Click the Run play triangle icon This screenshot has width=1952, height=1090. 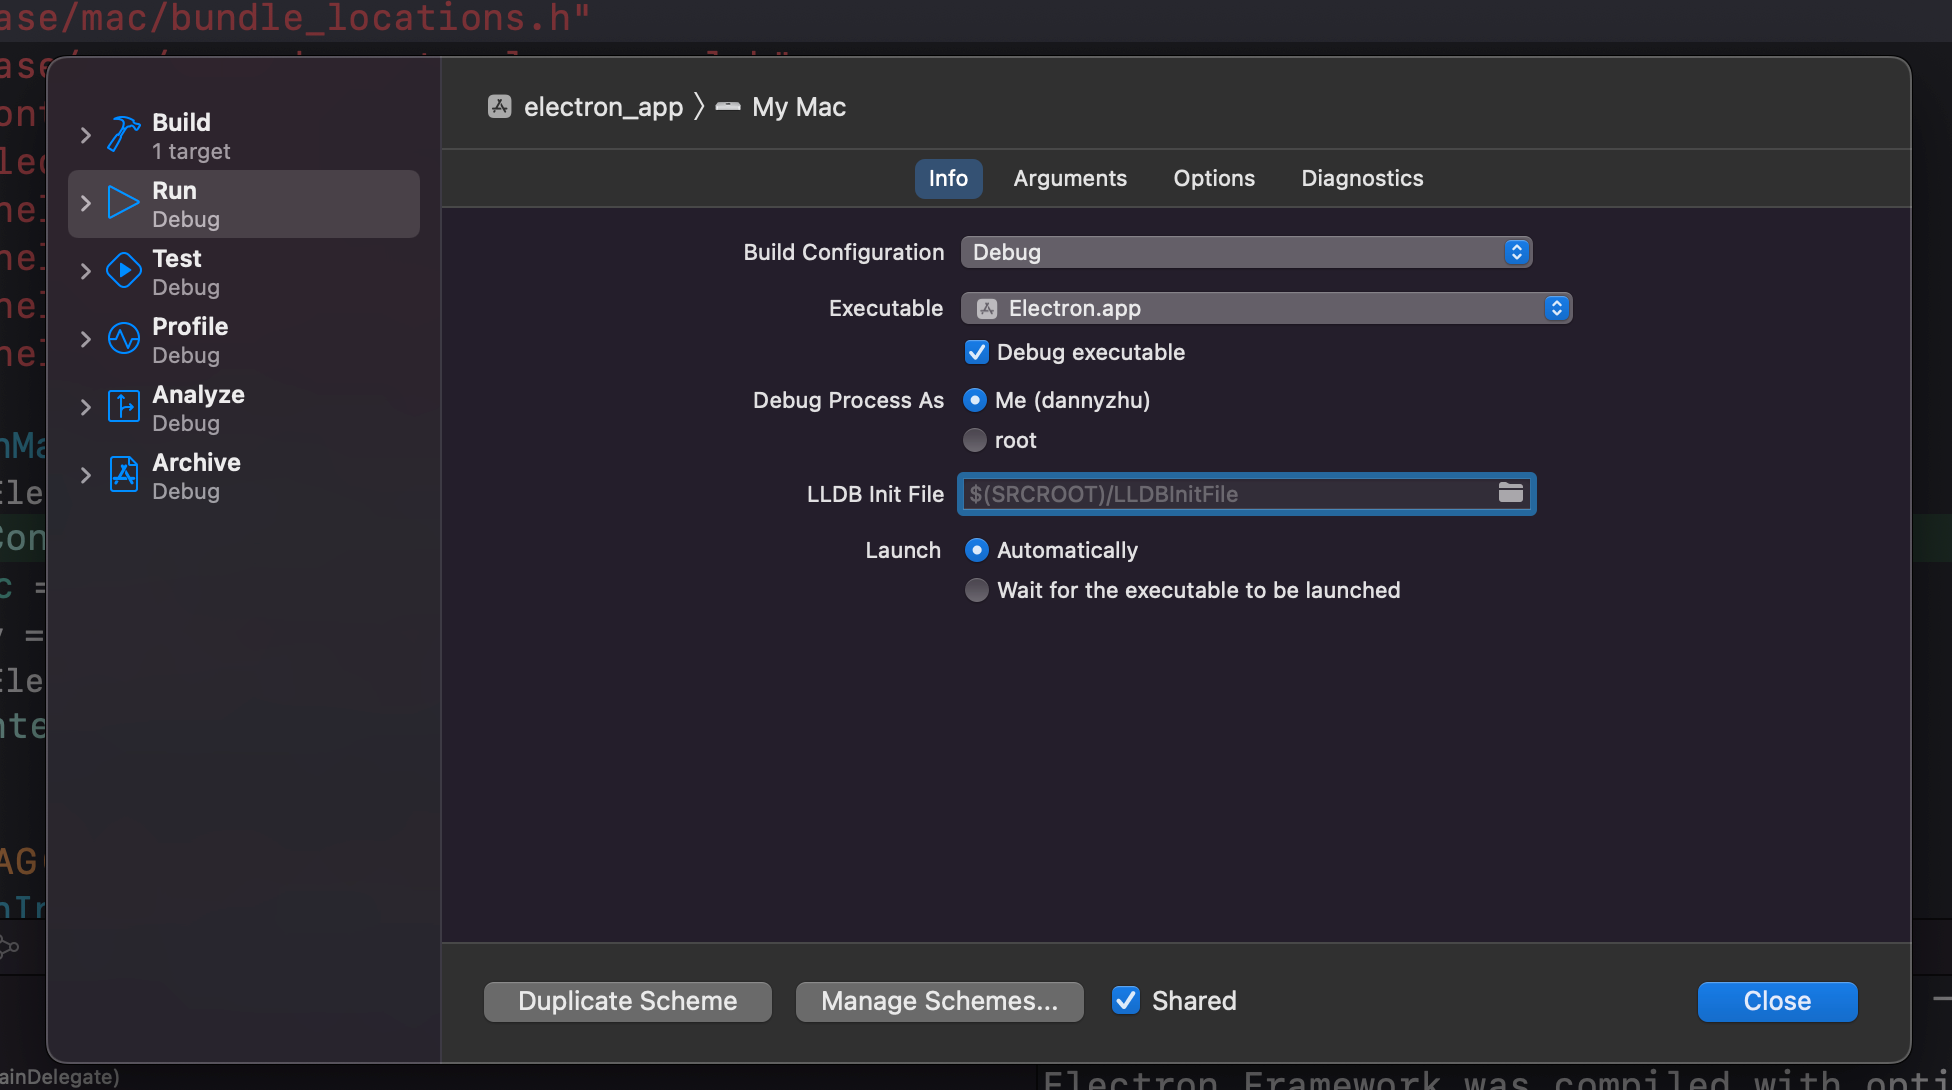(x=124, y=202)
